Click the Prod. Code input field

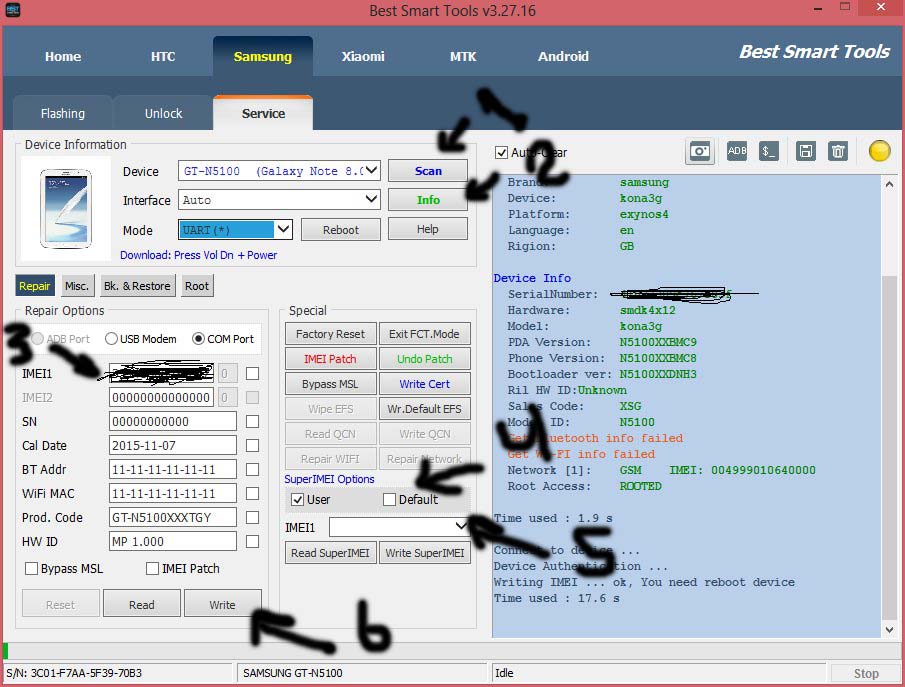click(173, 517)
